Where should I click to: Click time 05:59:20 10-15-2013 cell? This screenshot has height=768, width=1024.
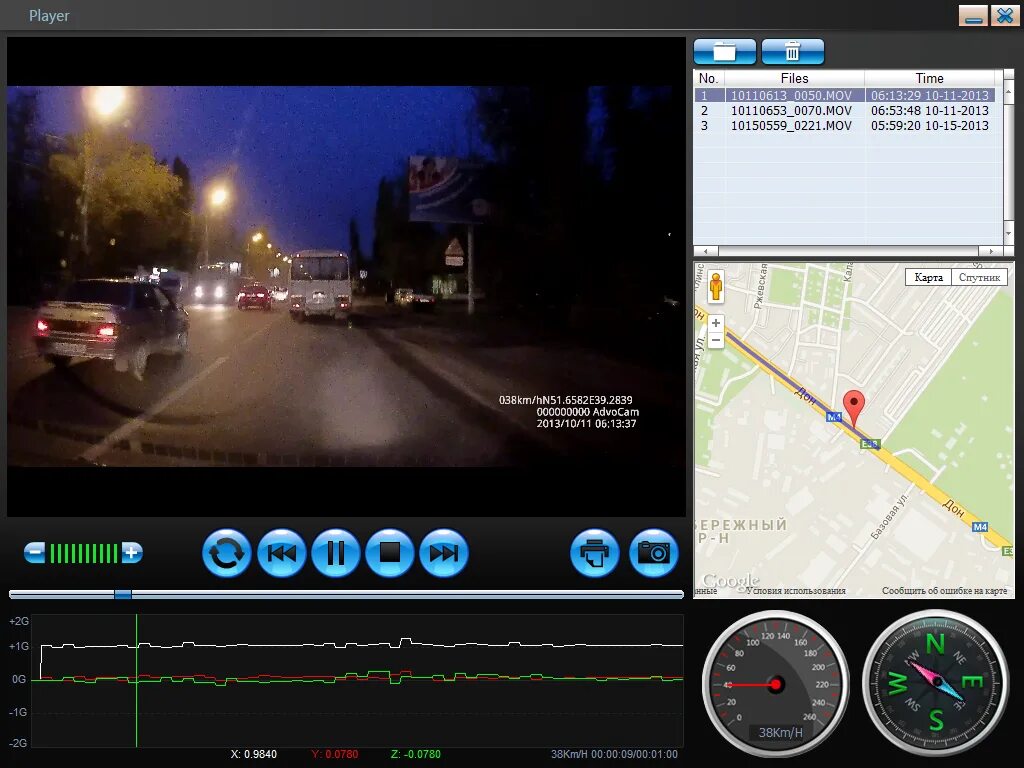(929, 125)
